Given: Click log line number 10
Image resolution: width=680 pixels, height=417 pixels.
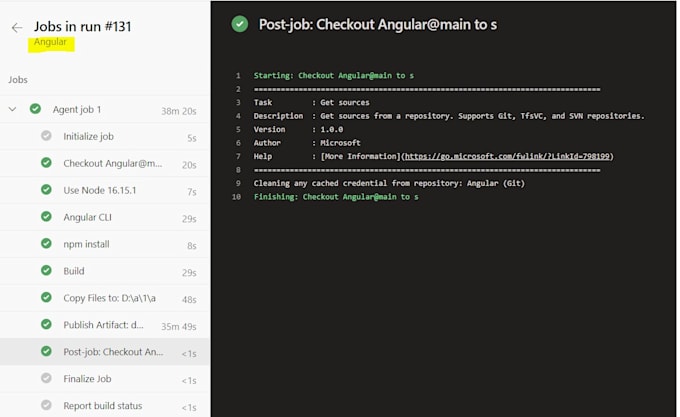Looking at the screenshot, I should (236, 197).
